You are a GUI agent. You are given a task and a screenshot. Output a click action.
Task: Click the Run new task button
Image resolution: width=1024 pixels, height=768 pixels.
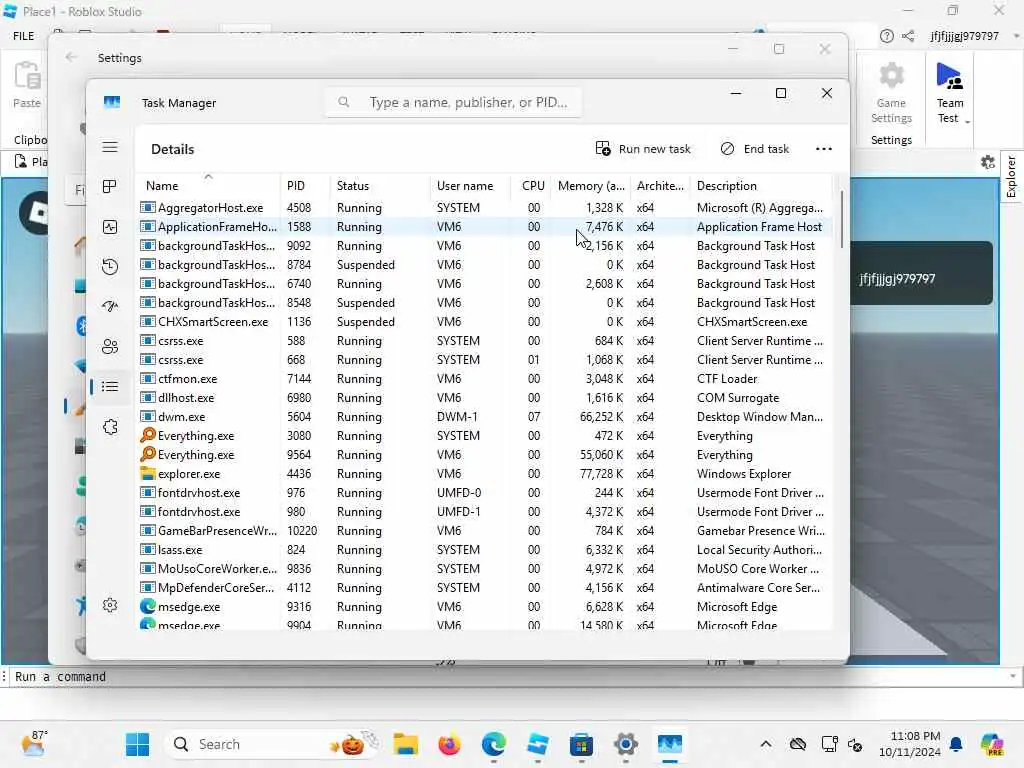point(643,149)
